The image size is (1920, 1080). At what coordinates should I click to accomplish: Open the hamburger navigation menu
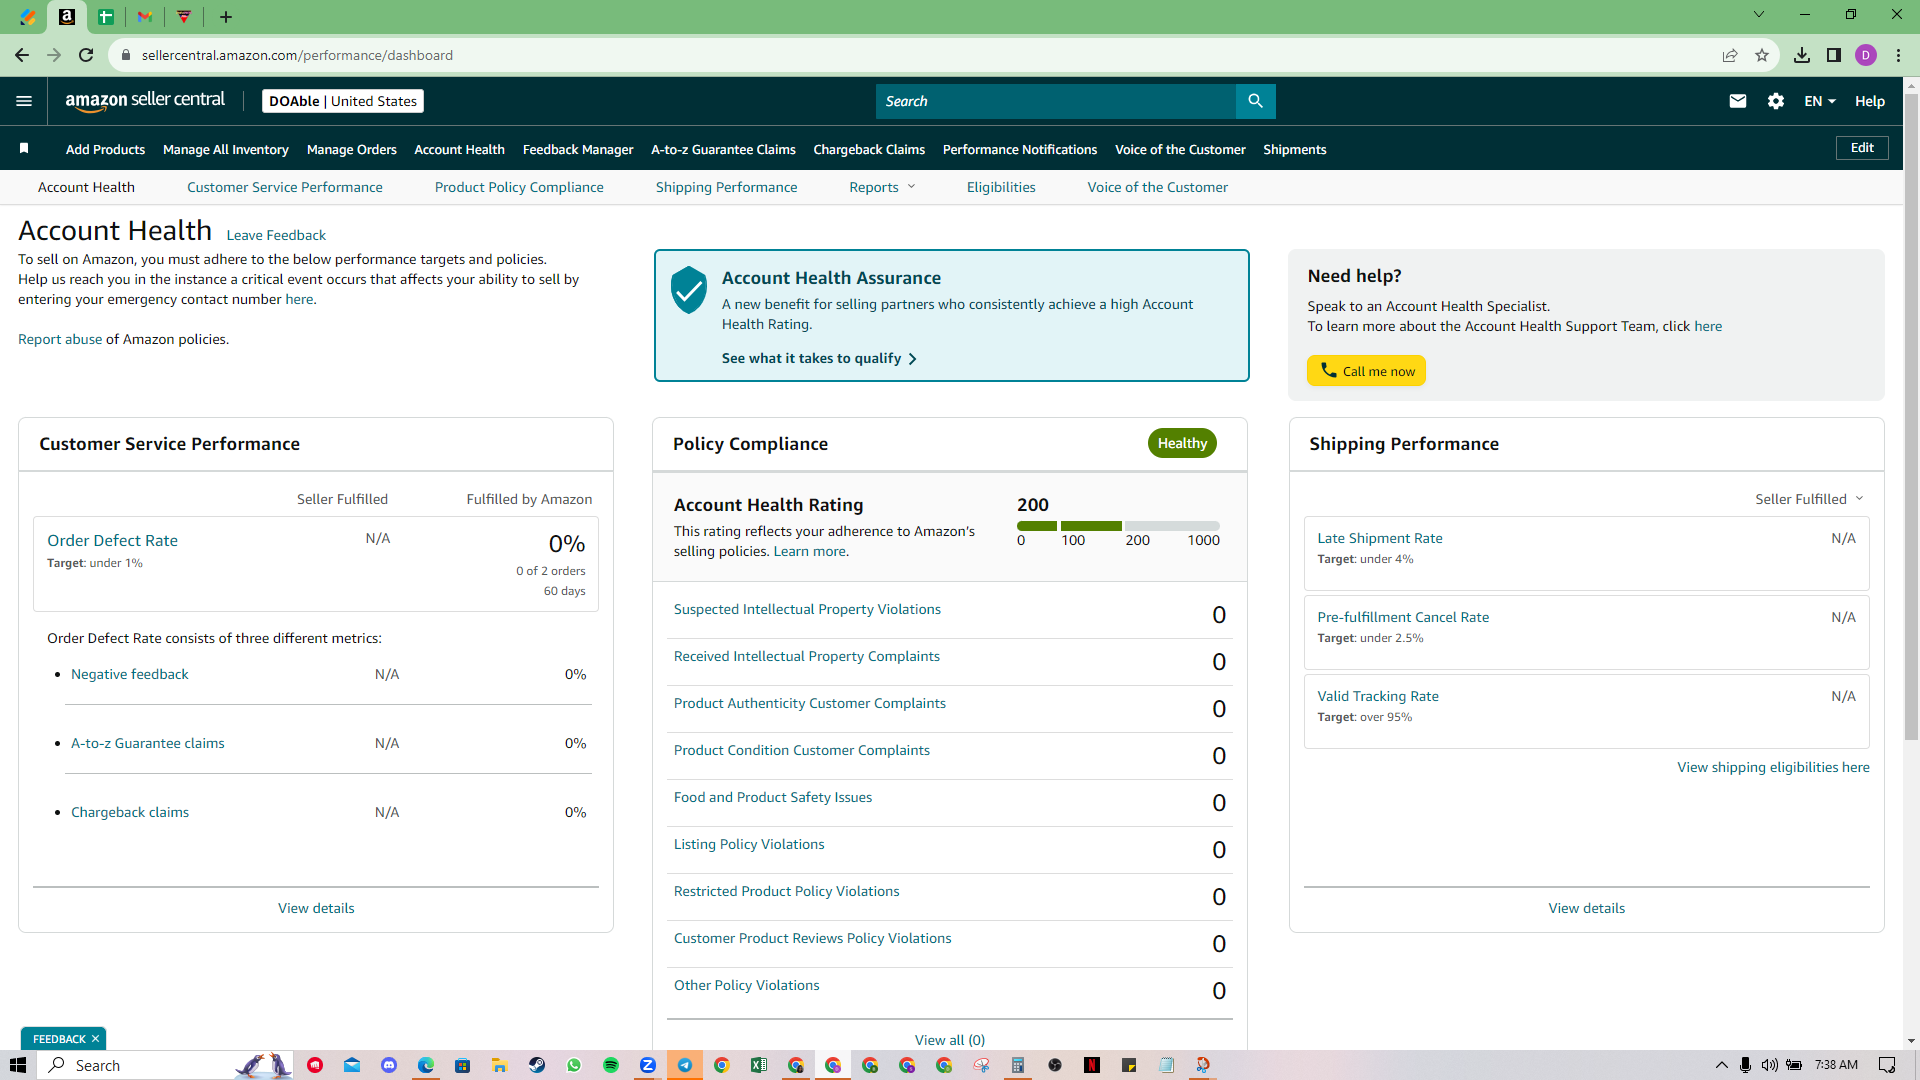click(24, 101)
